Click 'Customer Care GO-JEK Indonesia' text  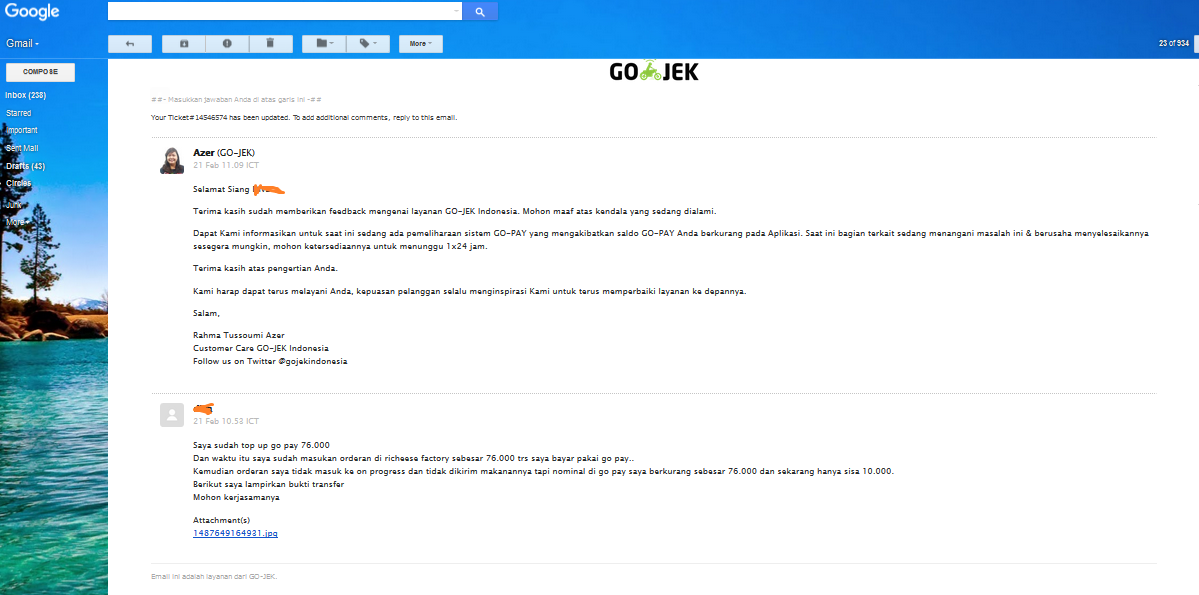tap(261, 348)
